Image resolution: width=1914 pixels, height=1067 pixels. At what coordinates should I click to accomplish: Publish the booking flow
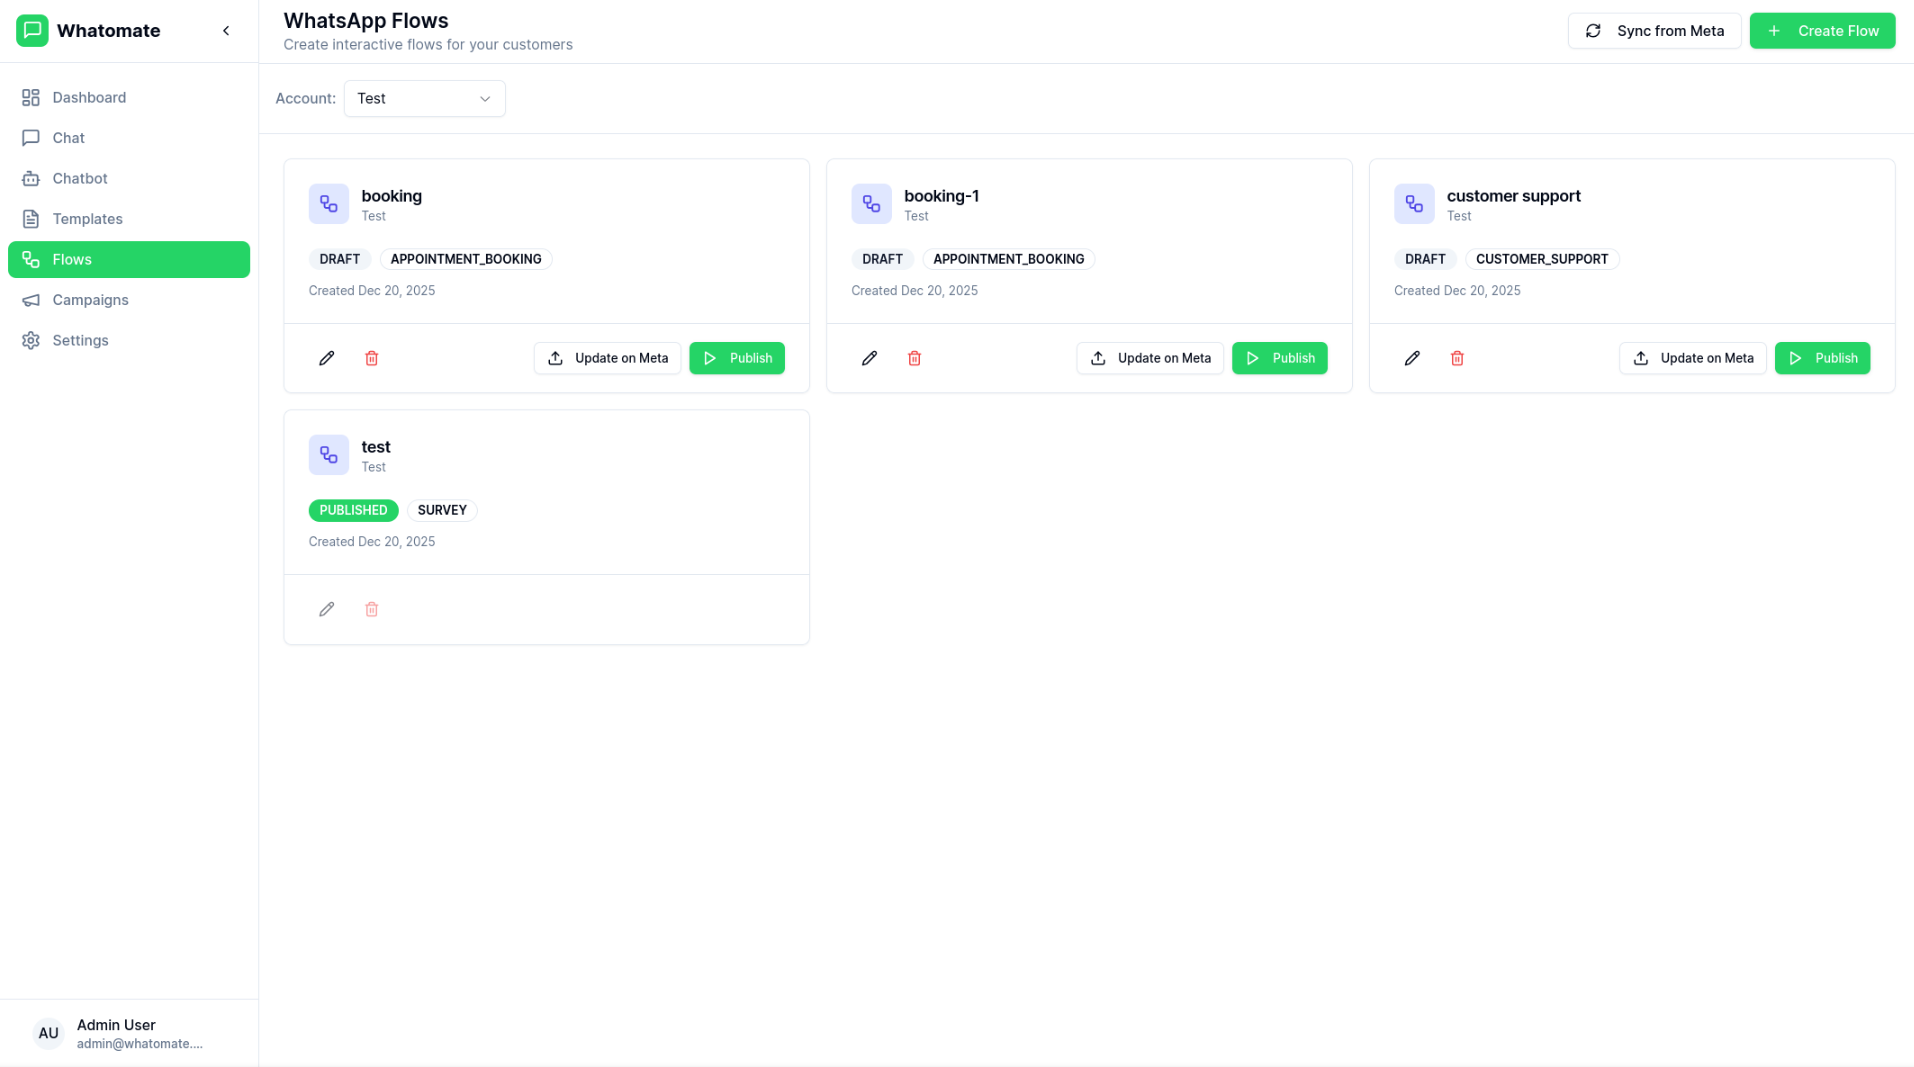click(737, 358)
